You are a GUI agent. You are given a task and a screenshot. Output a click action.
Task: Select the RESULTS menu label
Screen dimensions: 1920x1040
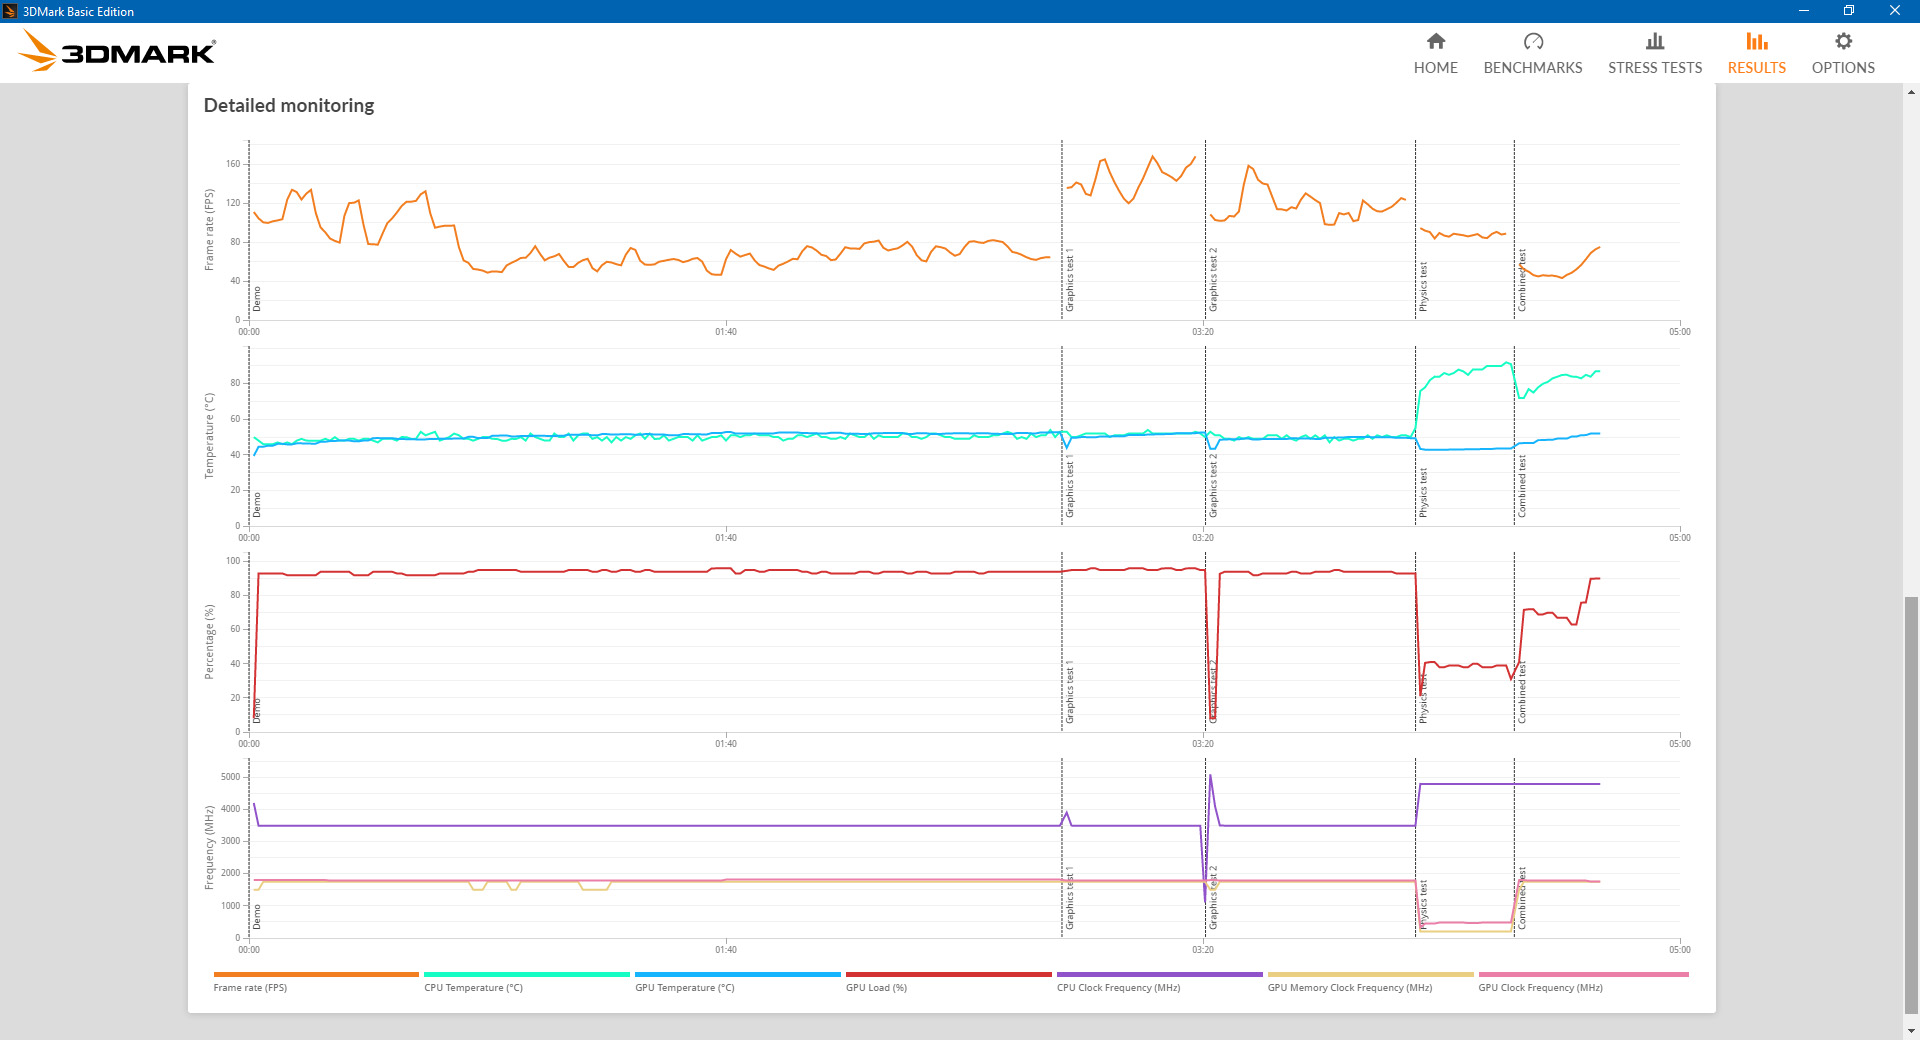pyautogui.click(x=1757, y=68)
